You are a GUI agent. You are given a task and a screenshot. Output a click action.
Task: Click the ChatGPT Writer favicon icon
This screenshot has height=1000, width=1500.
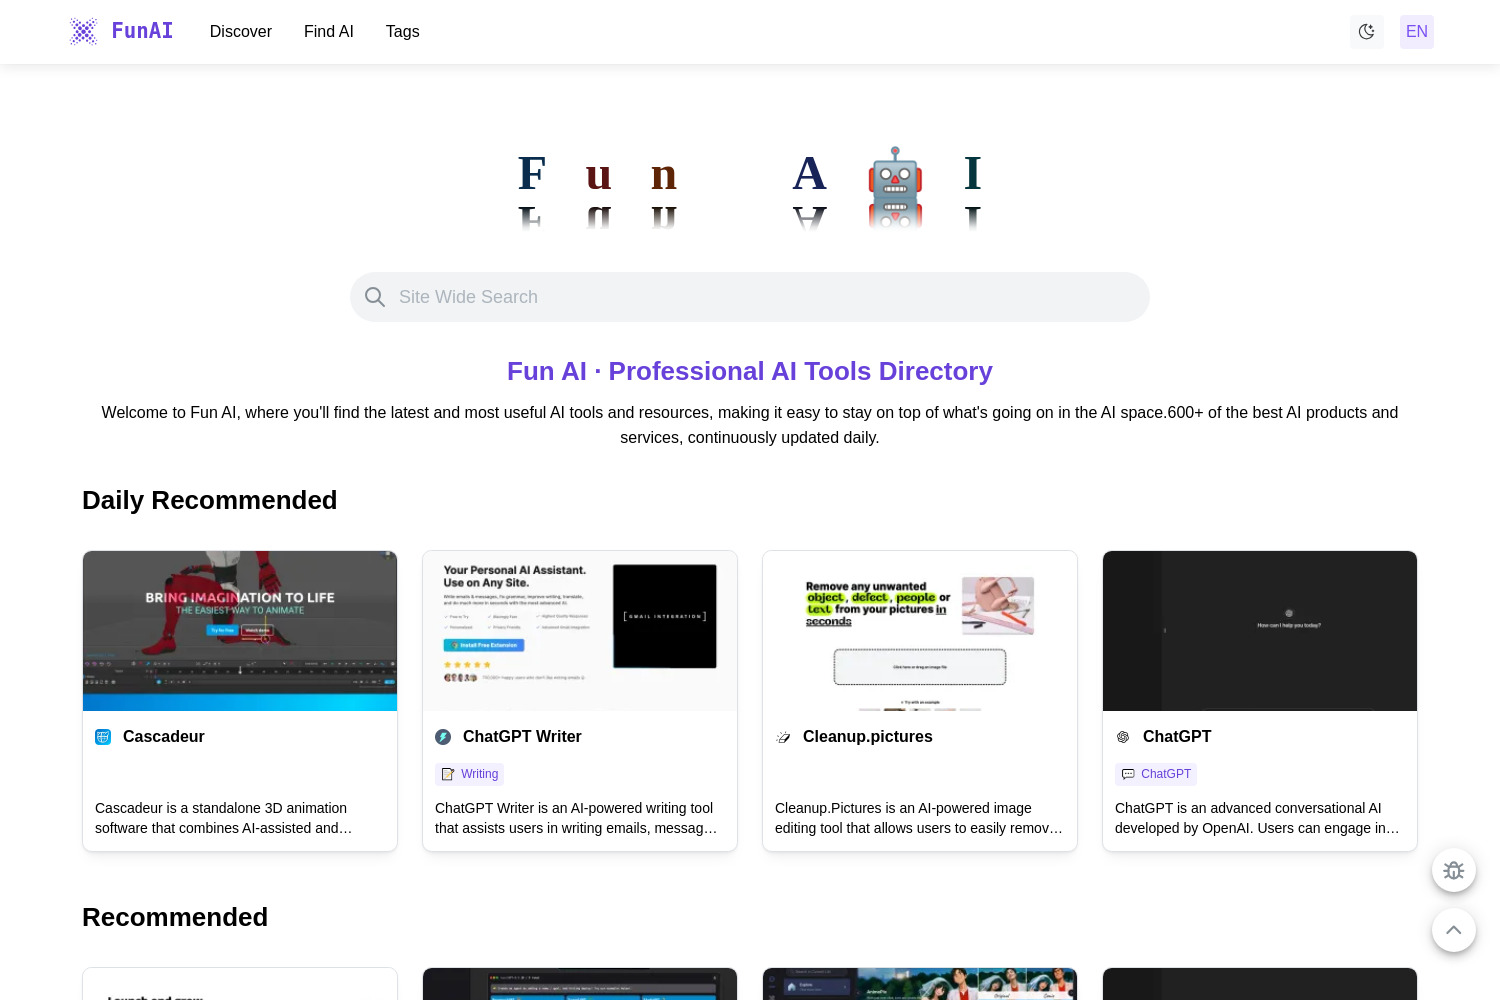pos(443,737)
